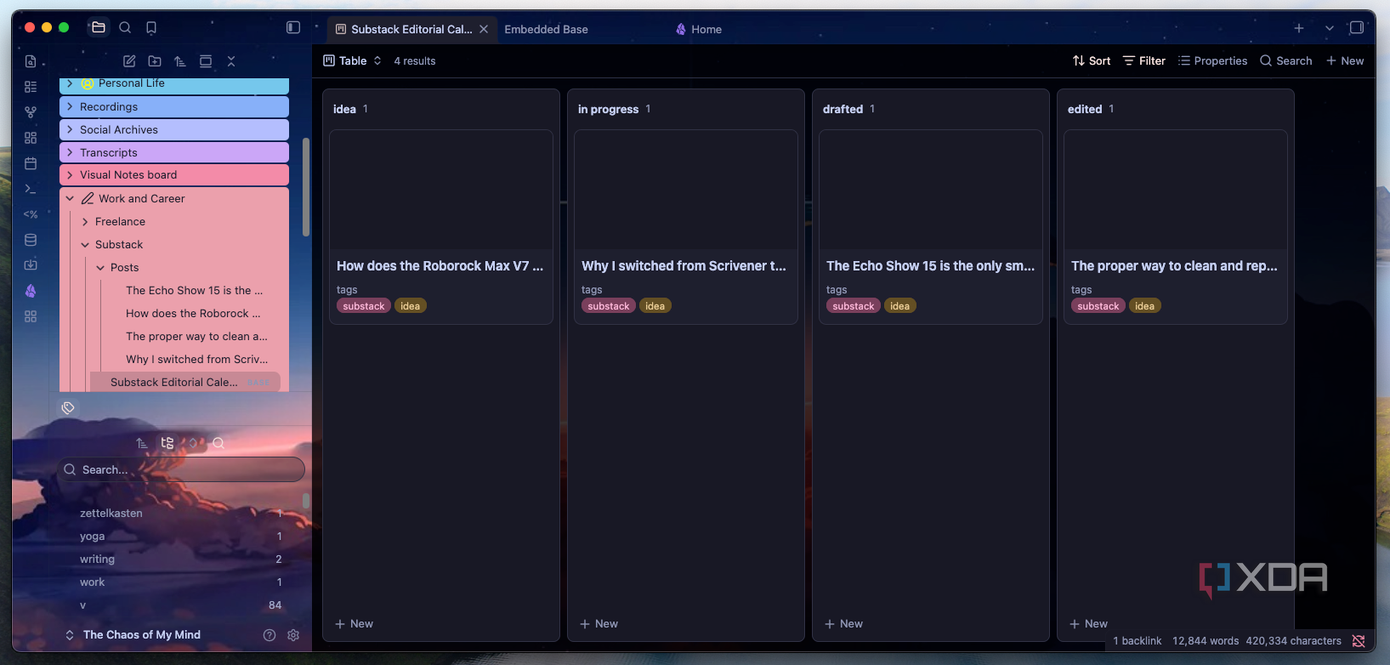Click auto-reveal current file icon
The width and height of the screenshot is (1390, 665).
click(x=205, y=61)
